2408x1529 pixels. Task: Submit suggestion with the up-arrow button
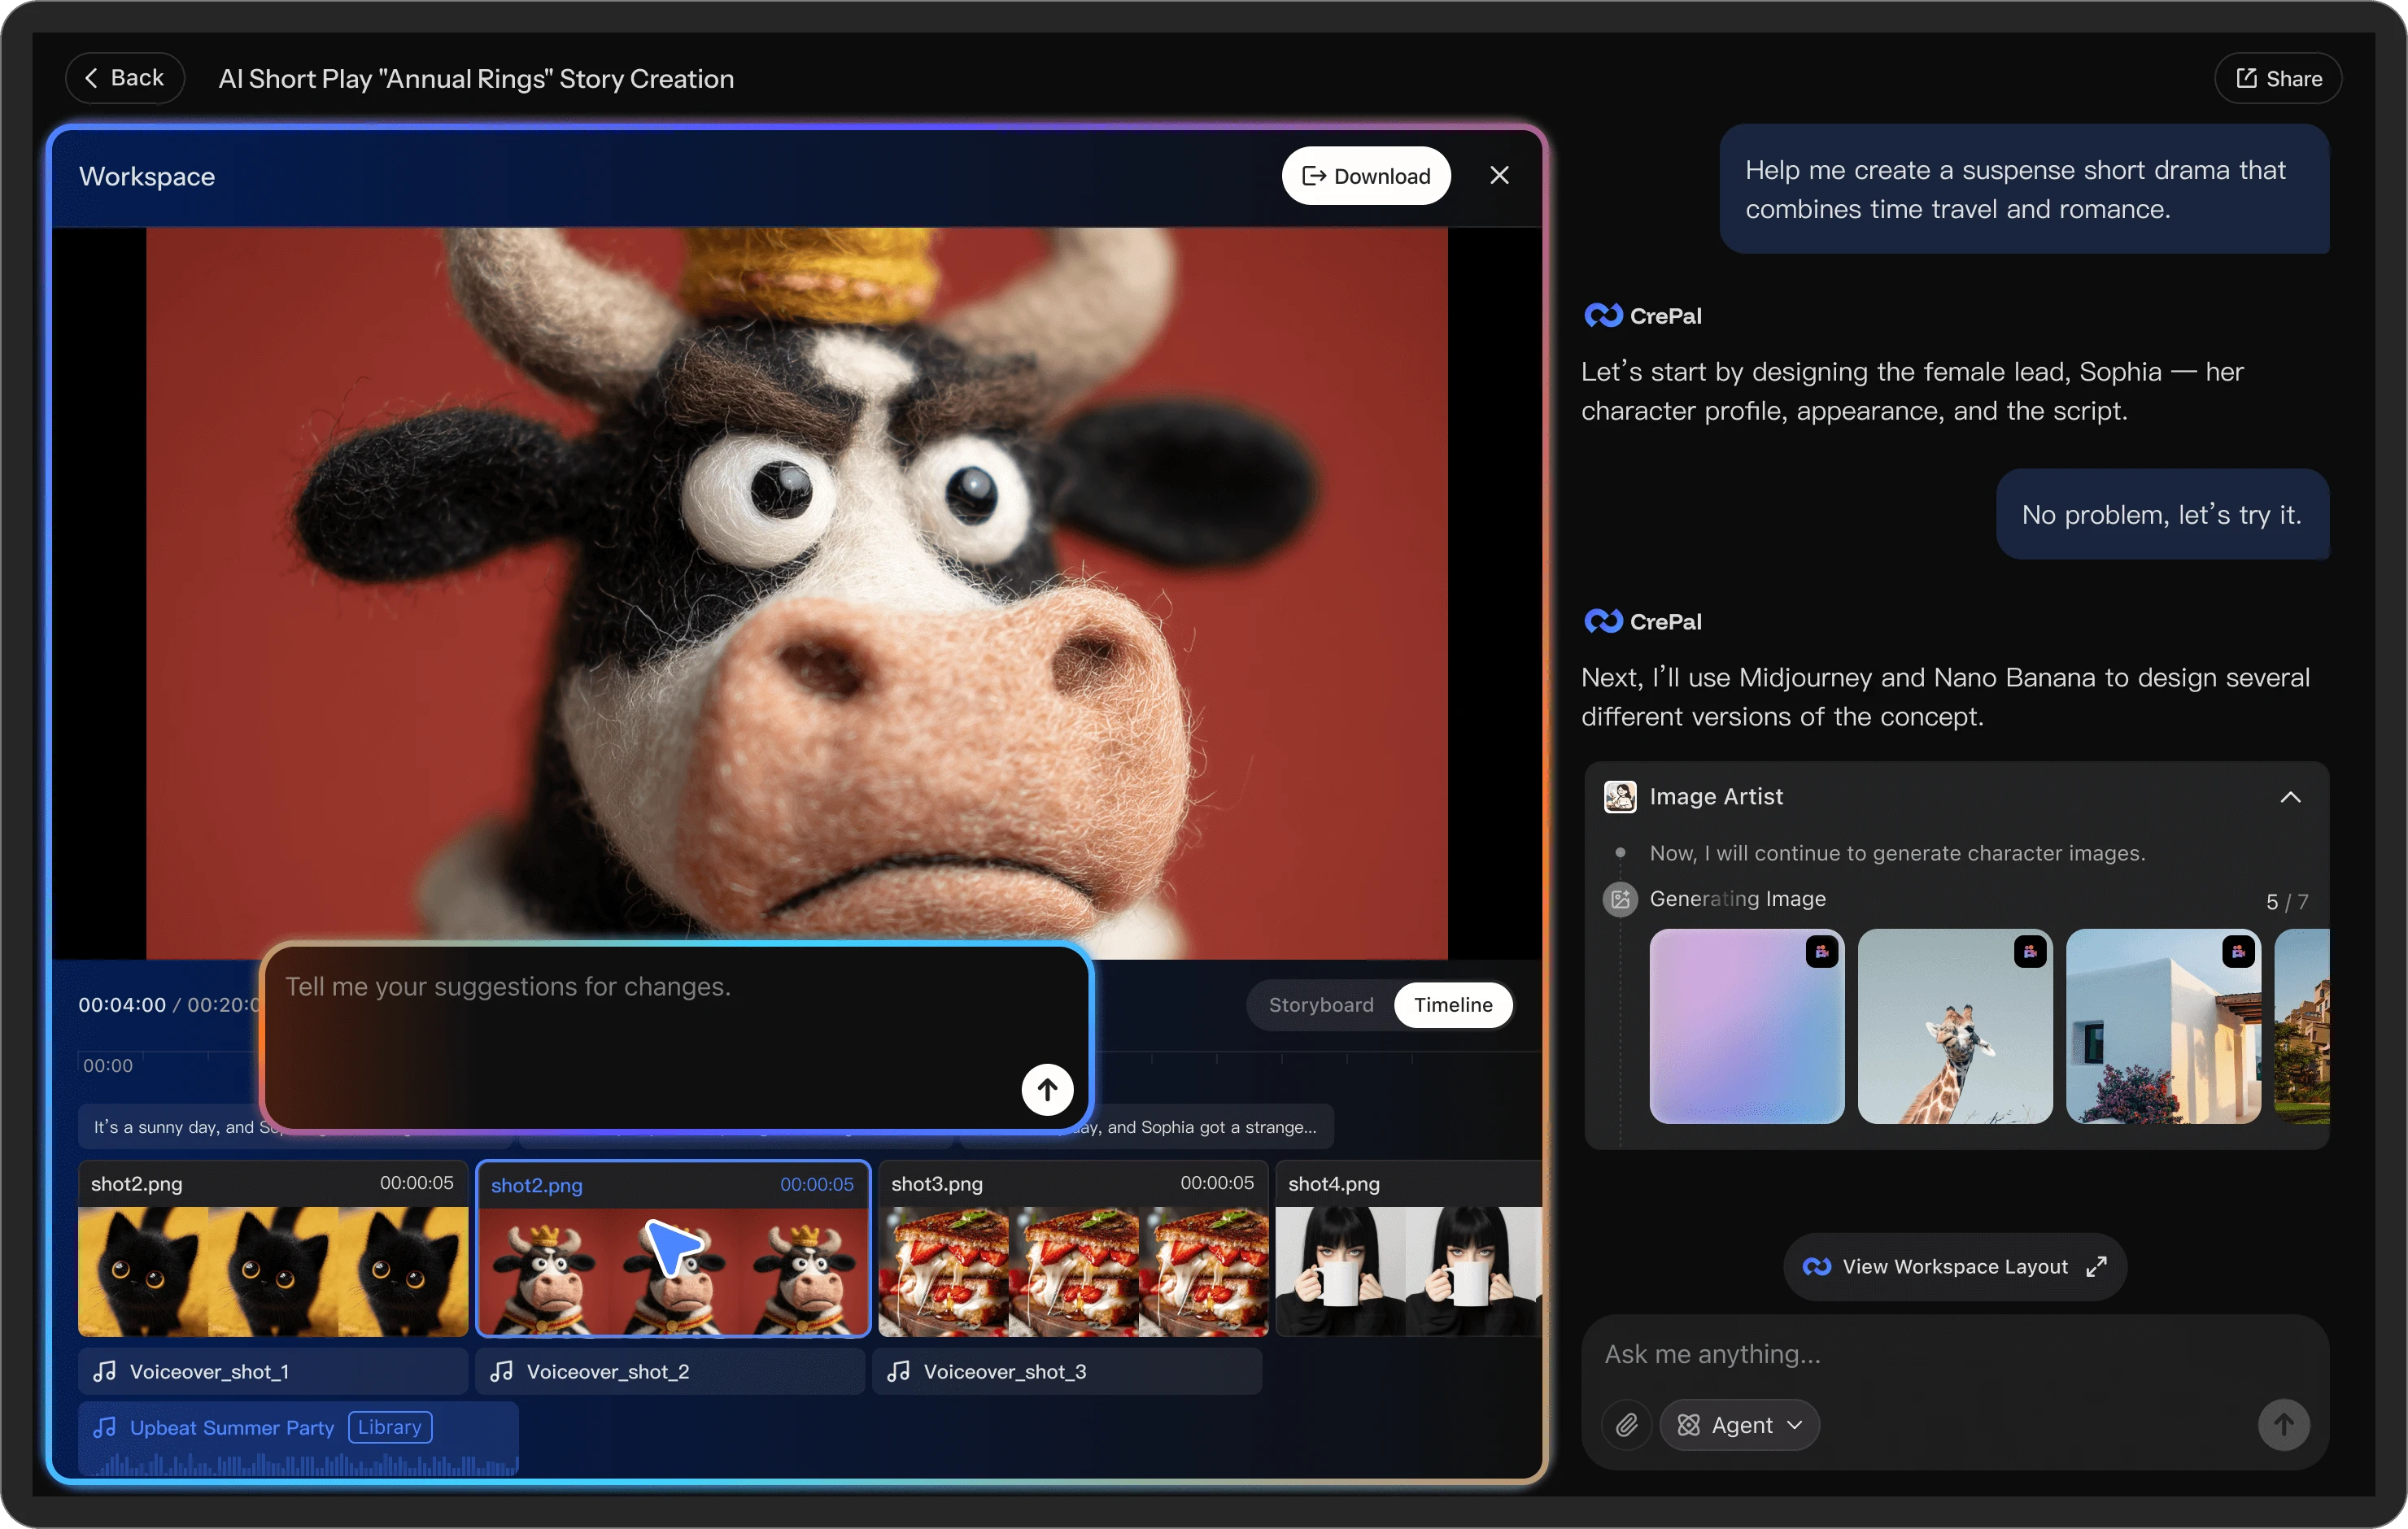(x=1047, y=1089)
